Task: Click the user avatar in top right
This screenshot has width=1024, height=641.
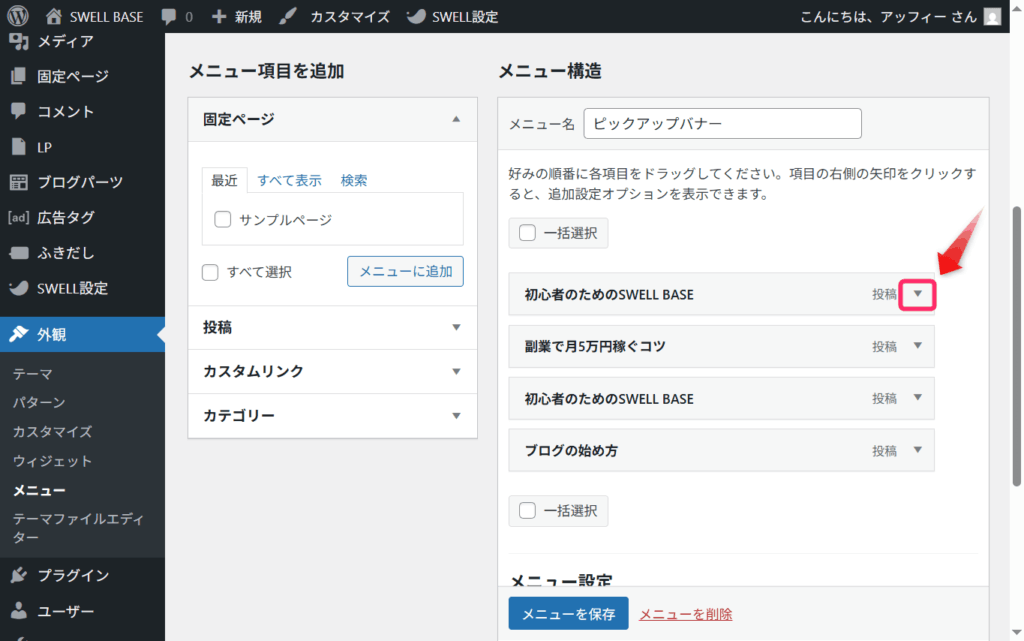Action: (x=992, y=16)
